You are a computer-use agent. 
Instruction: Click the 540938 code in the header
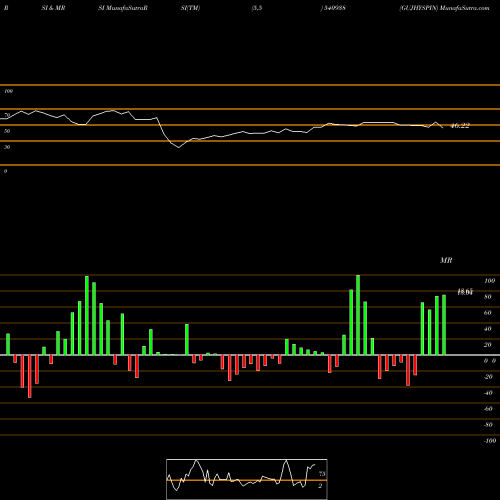(334, 8)
